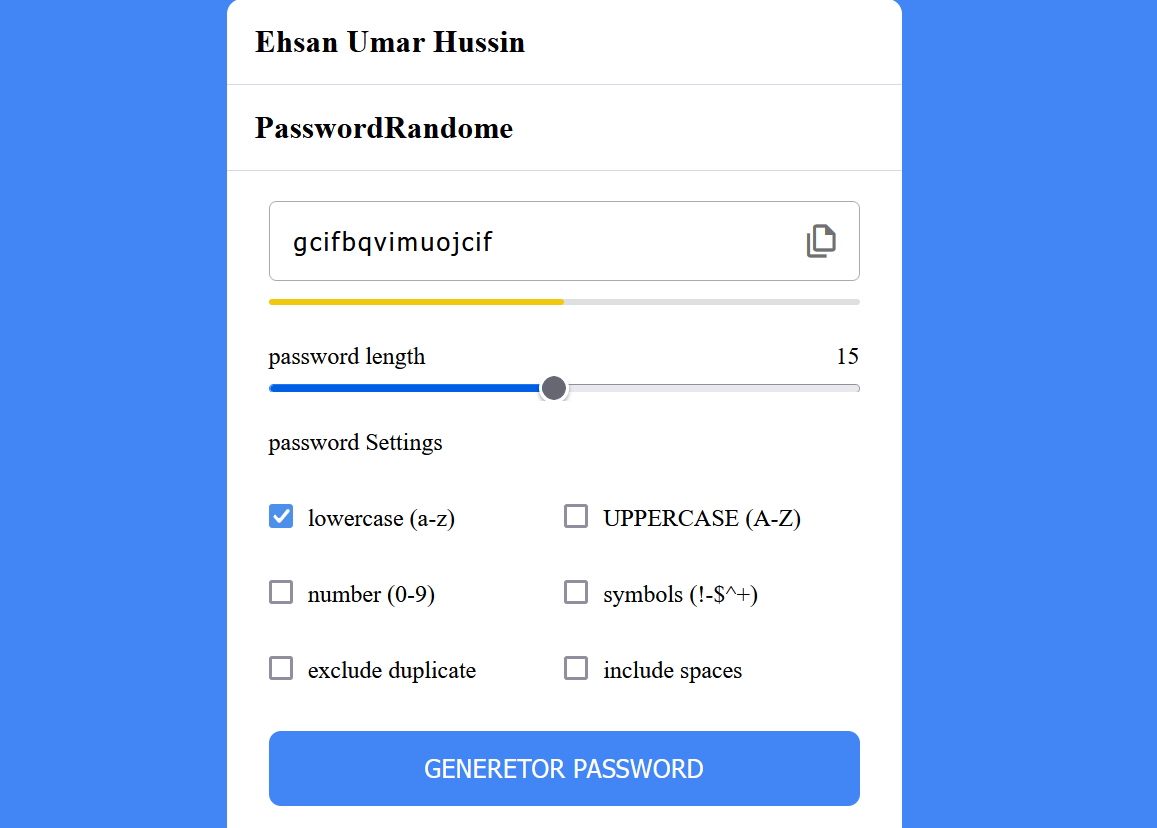The image size is (1157, 828).
Task: Click the "password length" label
Action: pos(347,357)
